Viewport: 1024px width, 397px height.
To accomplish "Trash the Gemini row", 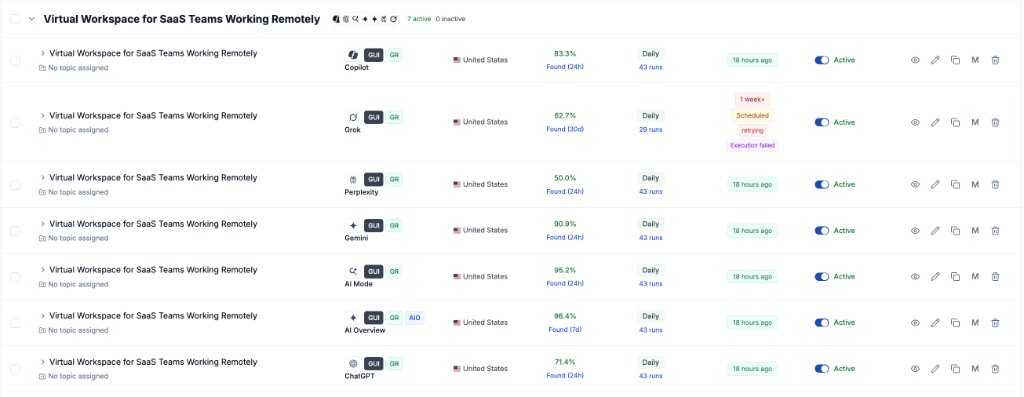I will (x=995, y=230).
